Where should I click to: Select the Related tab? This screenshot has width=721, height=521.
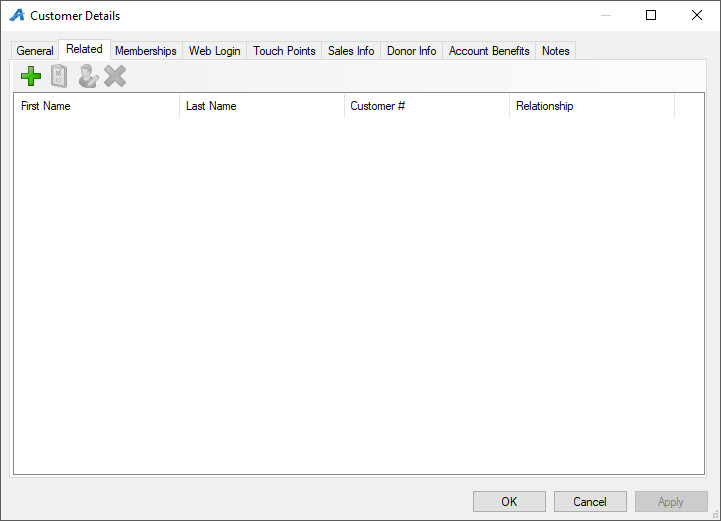click(84, 49)
